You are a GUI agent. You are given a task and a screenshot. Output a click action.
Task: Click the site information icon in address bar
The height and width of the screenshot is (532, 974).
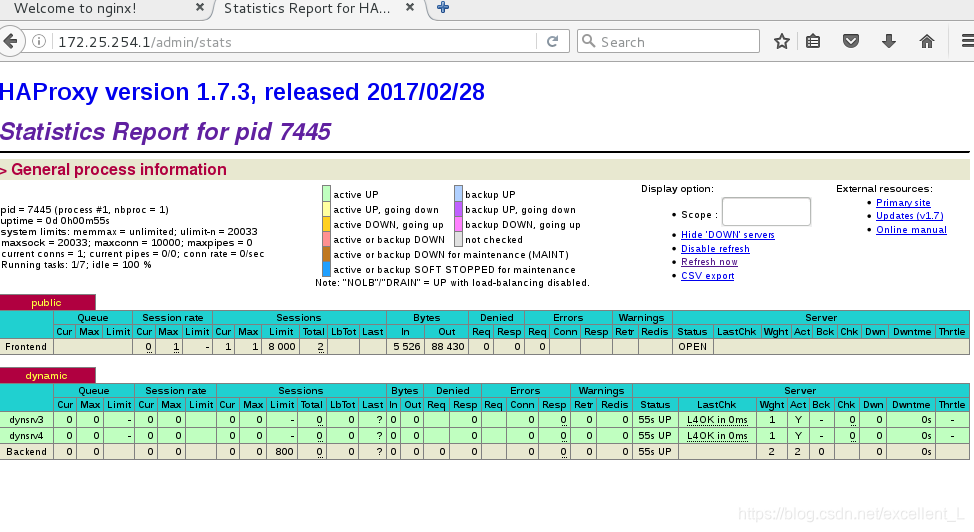(39, 42)
